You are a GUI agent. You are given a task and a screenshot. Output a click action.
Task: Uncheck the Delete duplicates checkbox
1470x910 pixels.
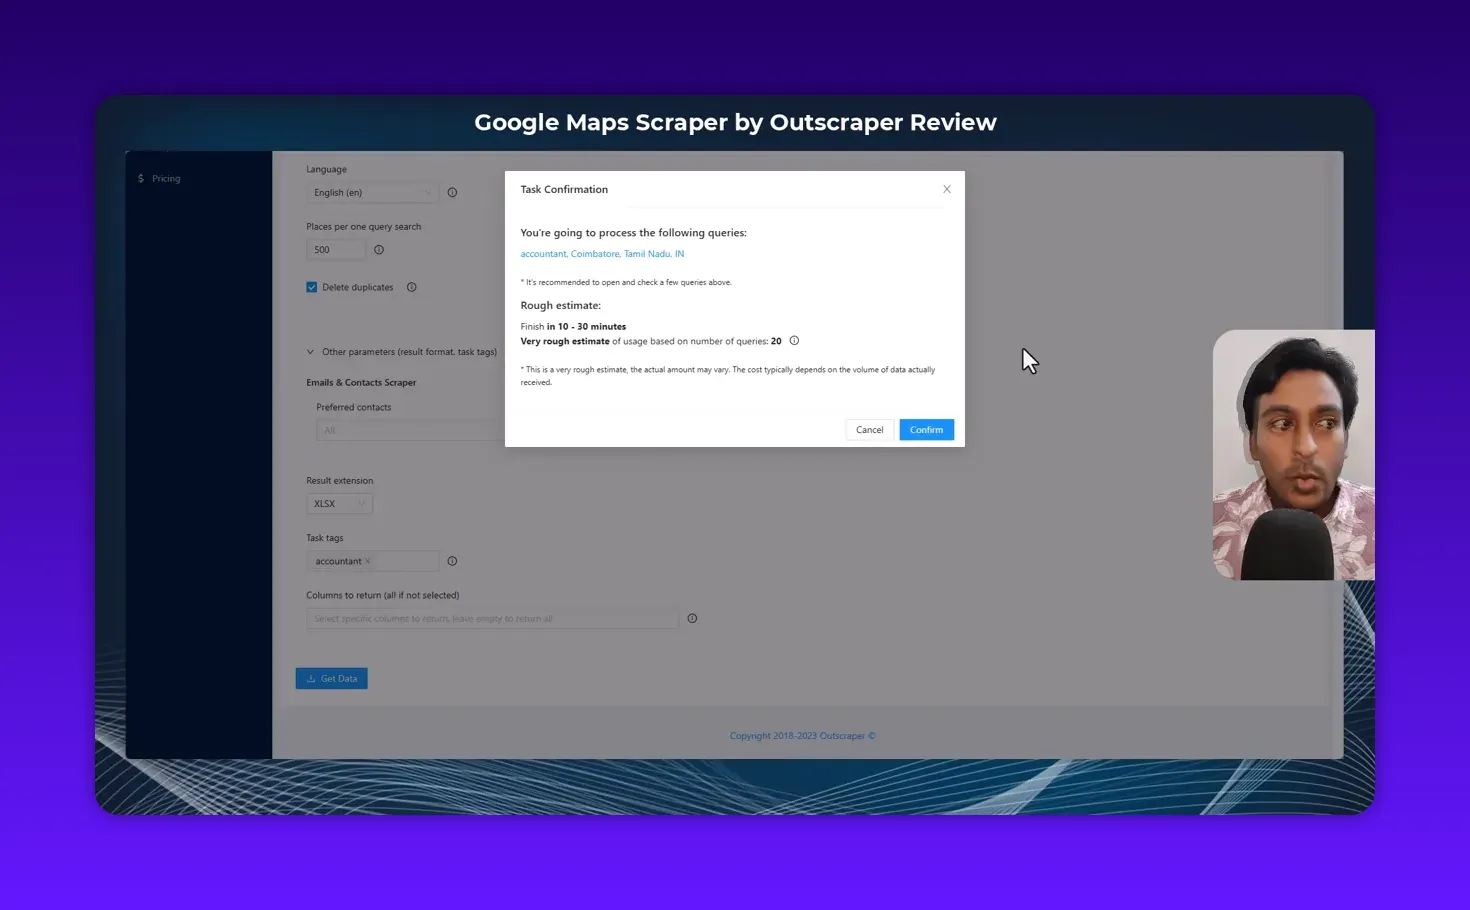(x=312, y=287)
